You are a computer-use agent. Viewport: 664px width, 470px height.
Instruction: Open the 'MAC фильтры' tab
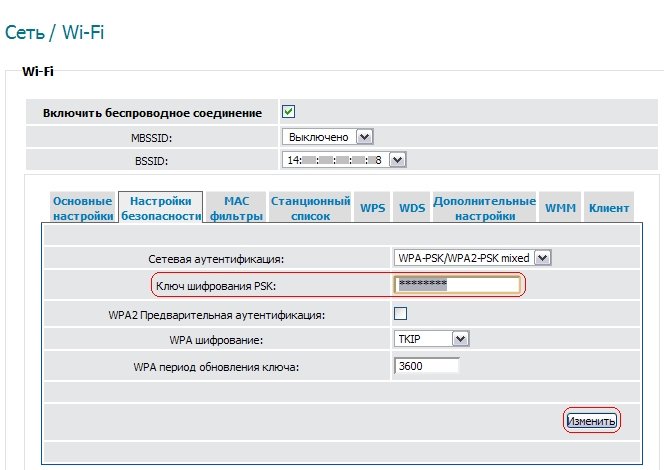coord(236,207)
